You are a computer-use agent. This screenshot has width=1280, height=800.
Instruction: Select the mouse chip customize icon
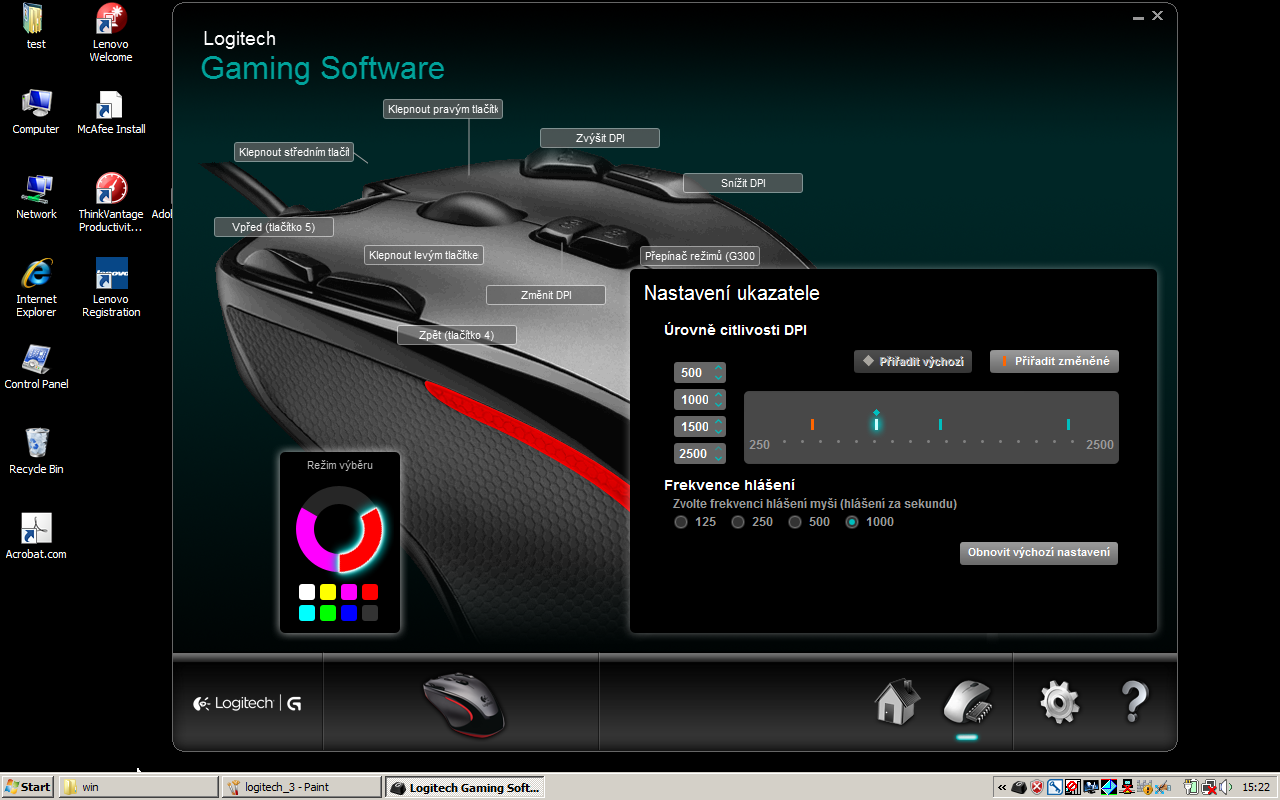click(967, 701)
